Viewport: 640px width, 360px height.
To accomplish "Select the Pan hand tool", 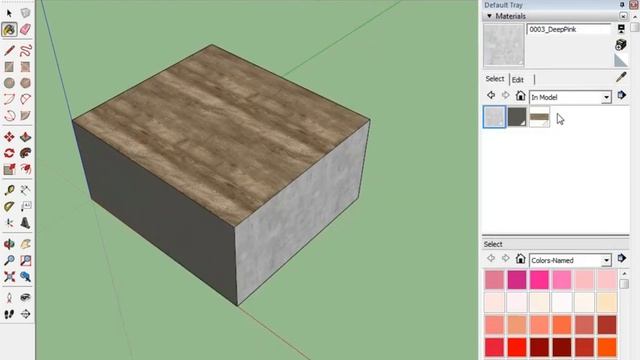I will [x=25, y=244].
